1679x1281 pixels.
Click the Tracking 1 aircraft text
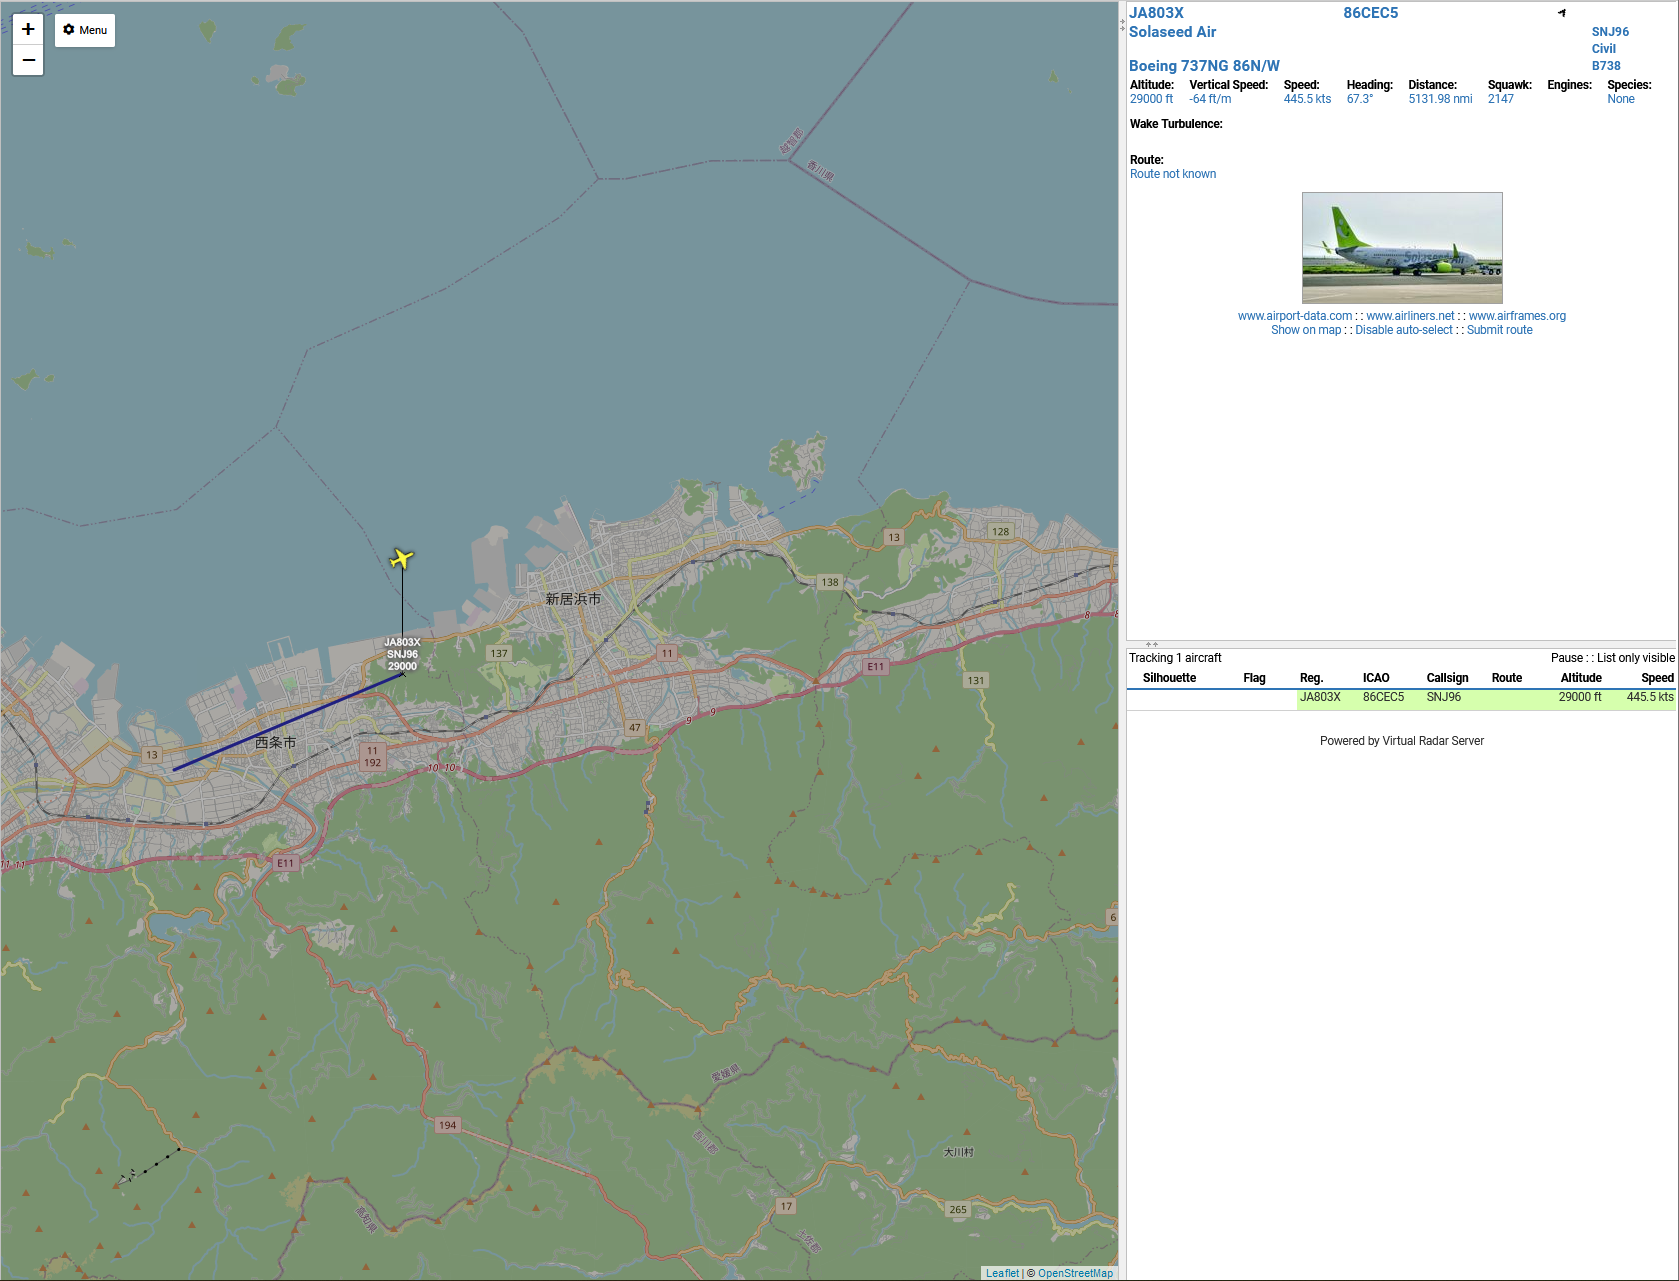[1175, 658]
